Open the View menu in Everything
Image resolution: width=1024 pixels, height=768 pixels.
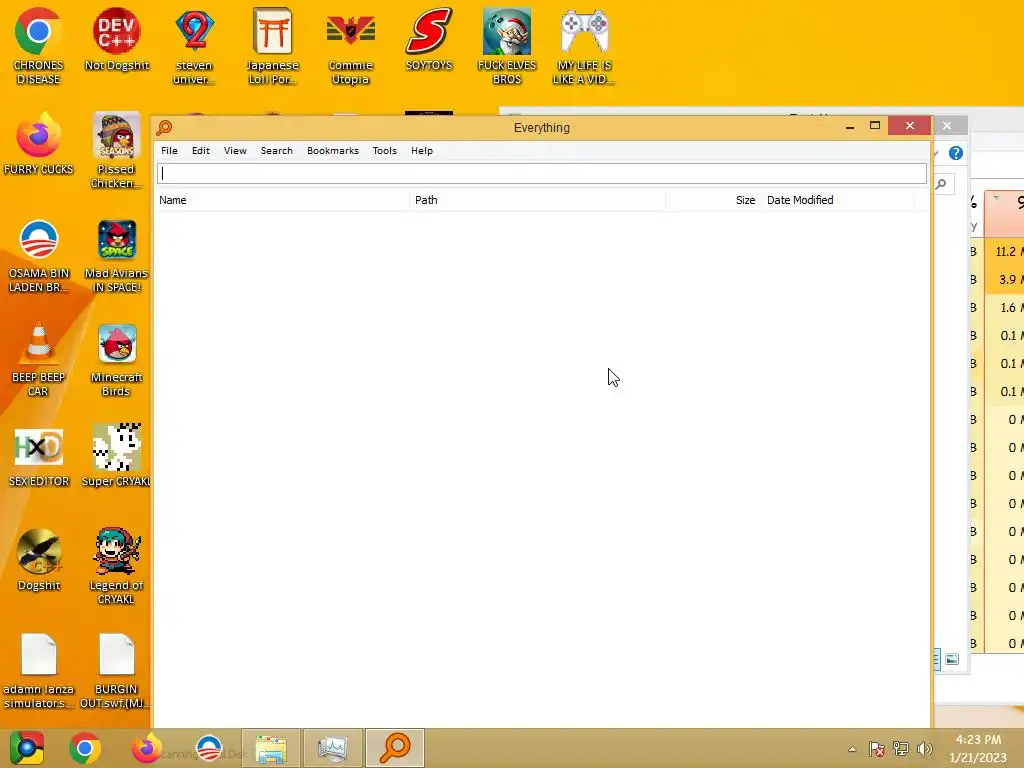click(235, 151)
